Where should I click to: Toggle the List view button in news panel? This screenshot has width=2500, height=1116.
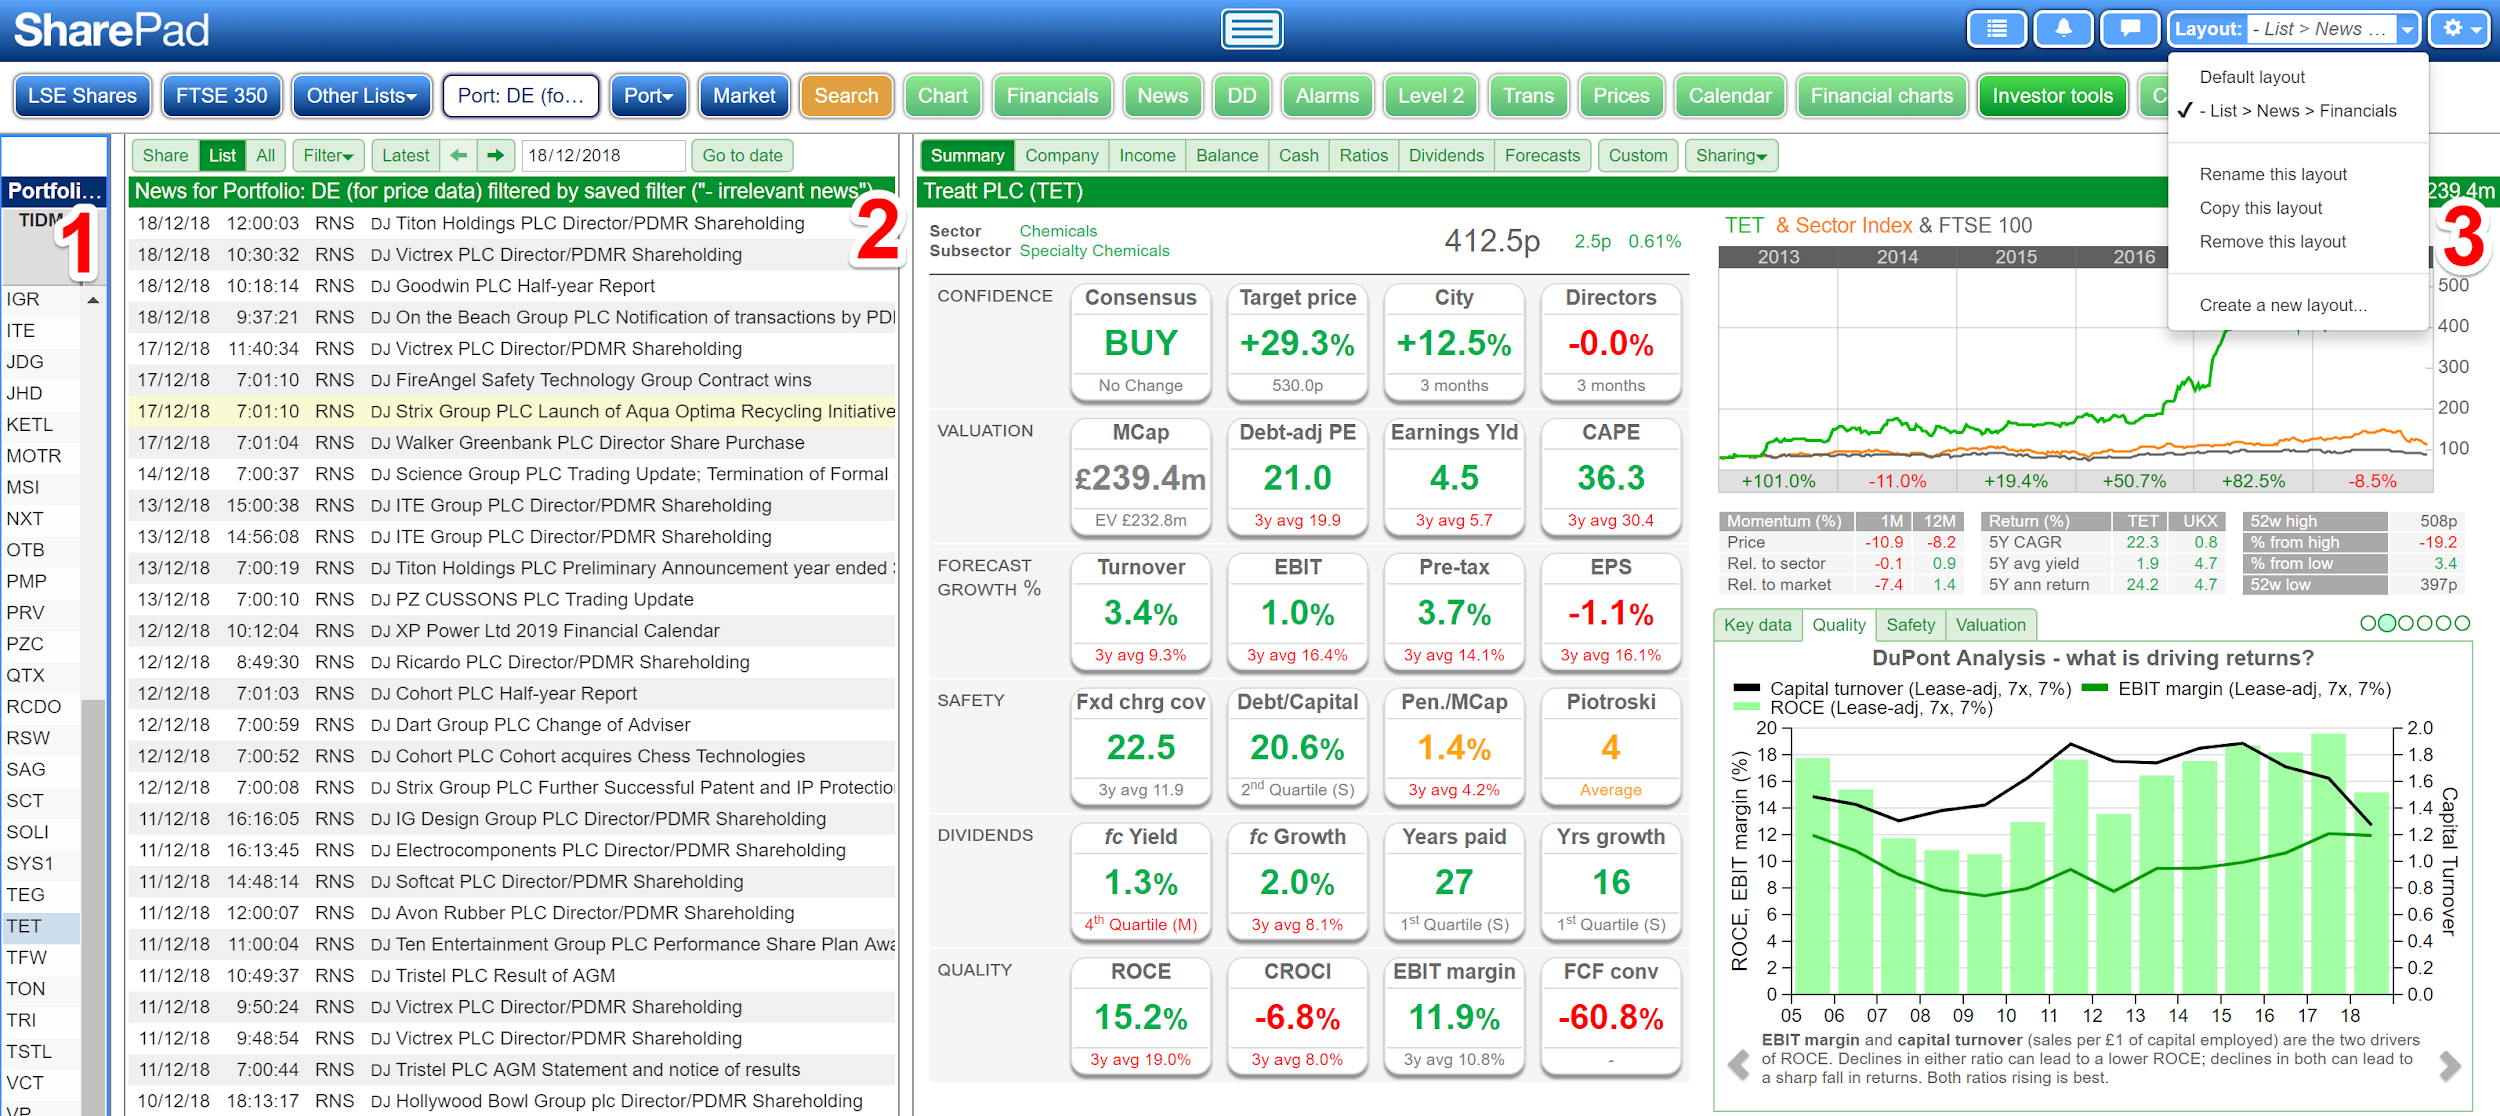tap(222, 155)
